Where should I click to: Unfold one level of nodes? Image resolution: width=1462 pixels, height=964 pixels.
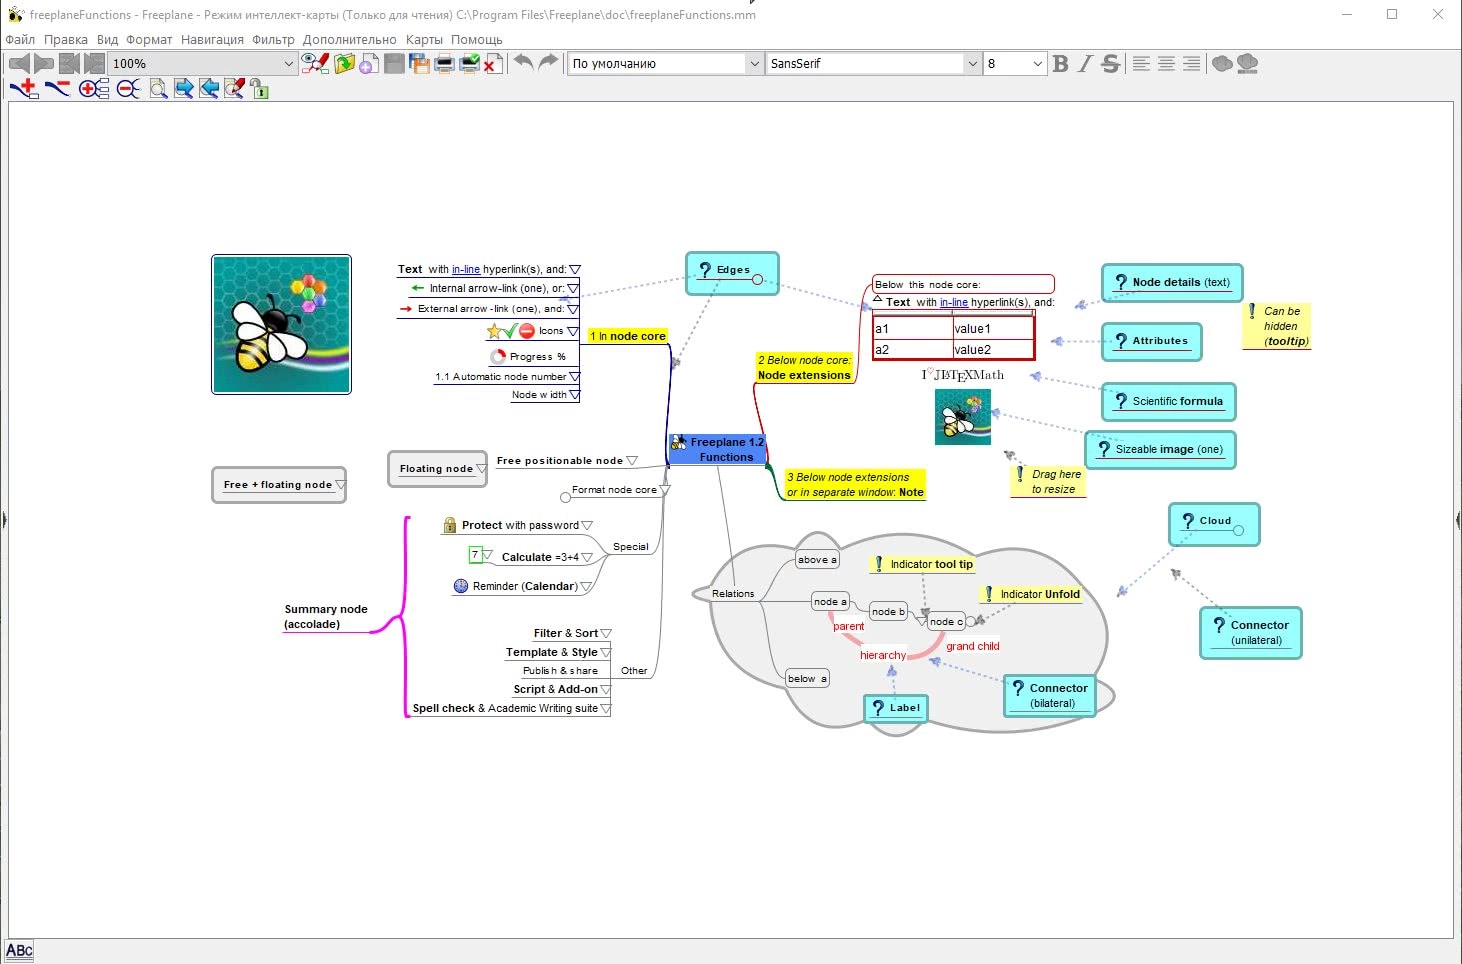[94, 89]
